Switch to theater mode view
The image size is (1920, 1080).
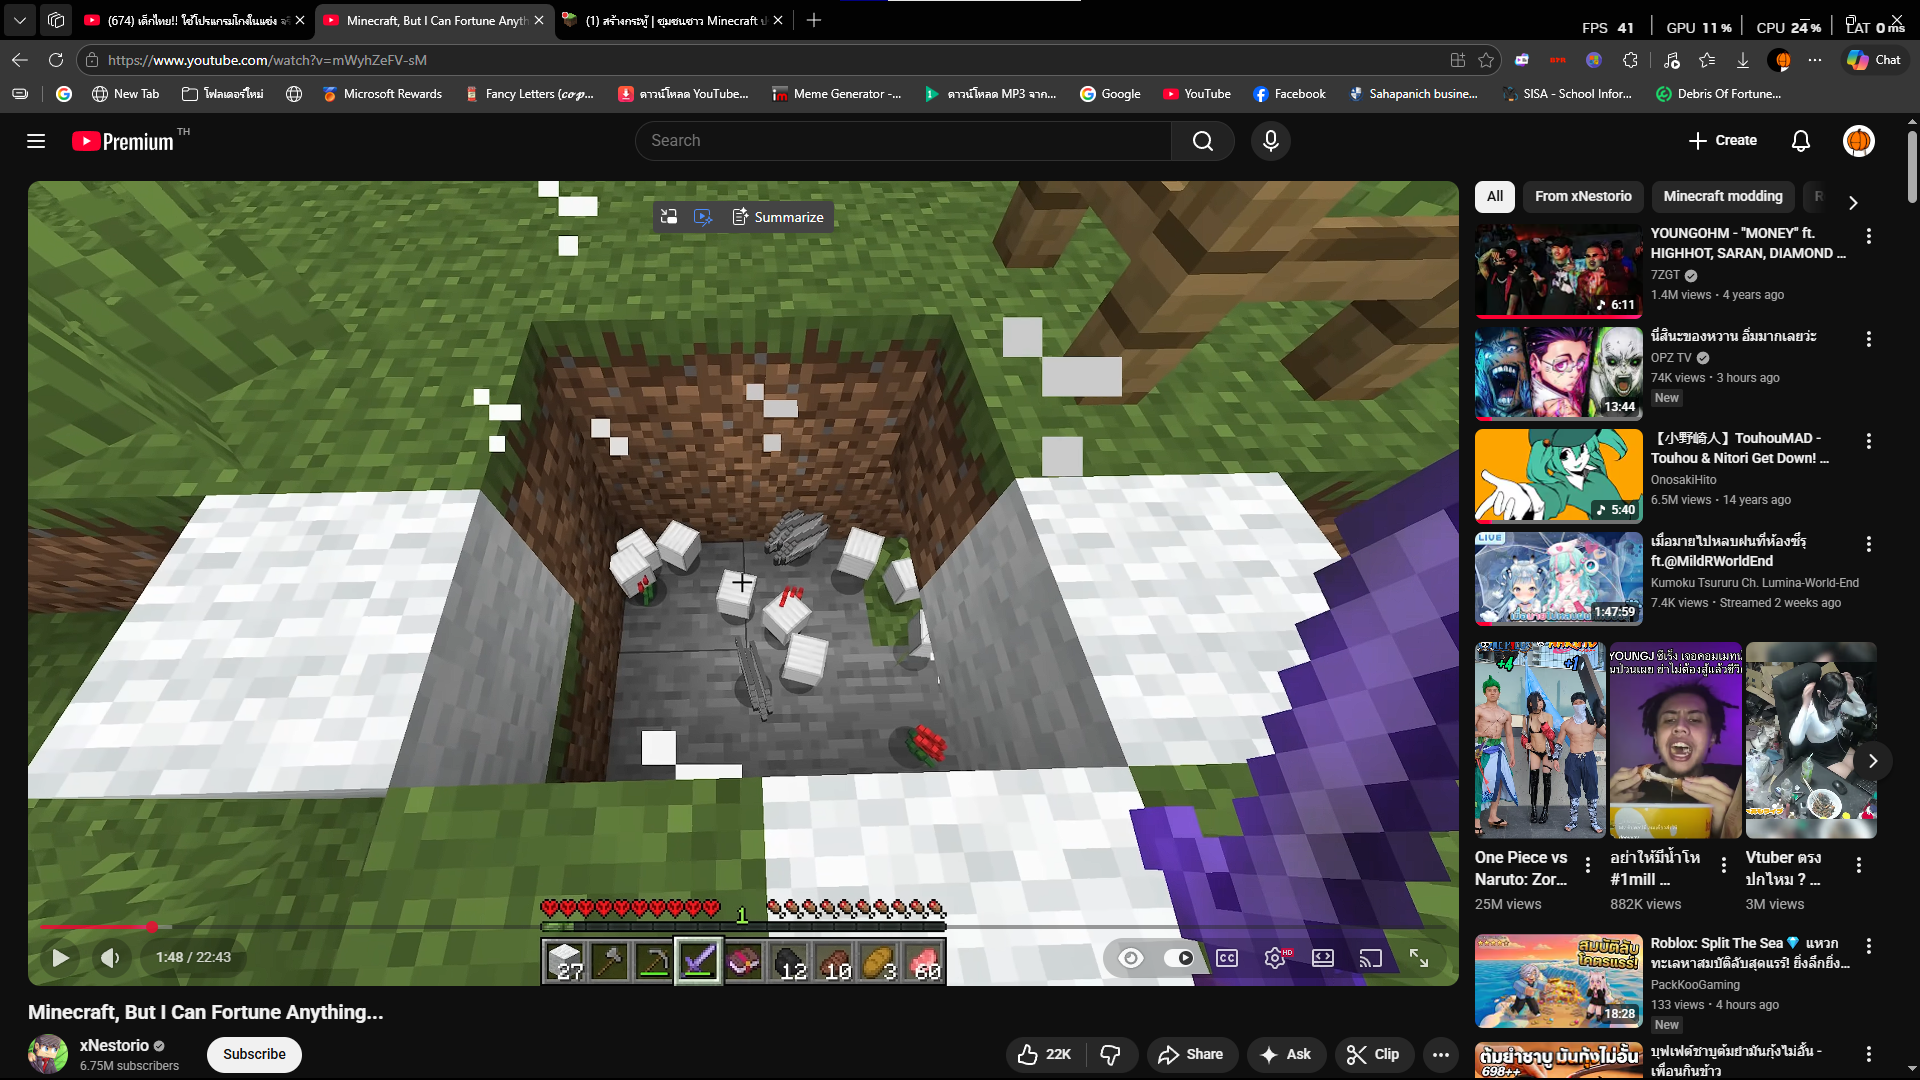click(1322, 958)
